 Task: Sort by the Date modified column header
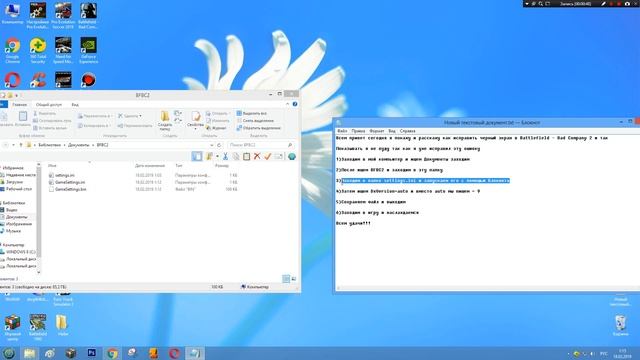(x=150, y=166)
